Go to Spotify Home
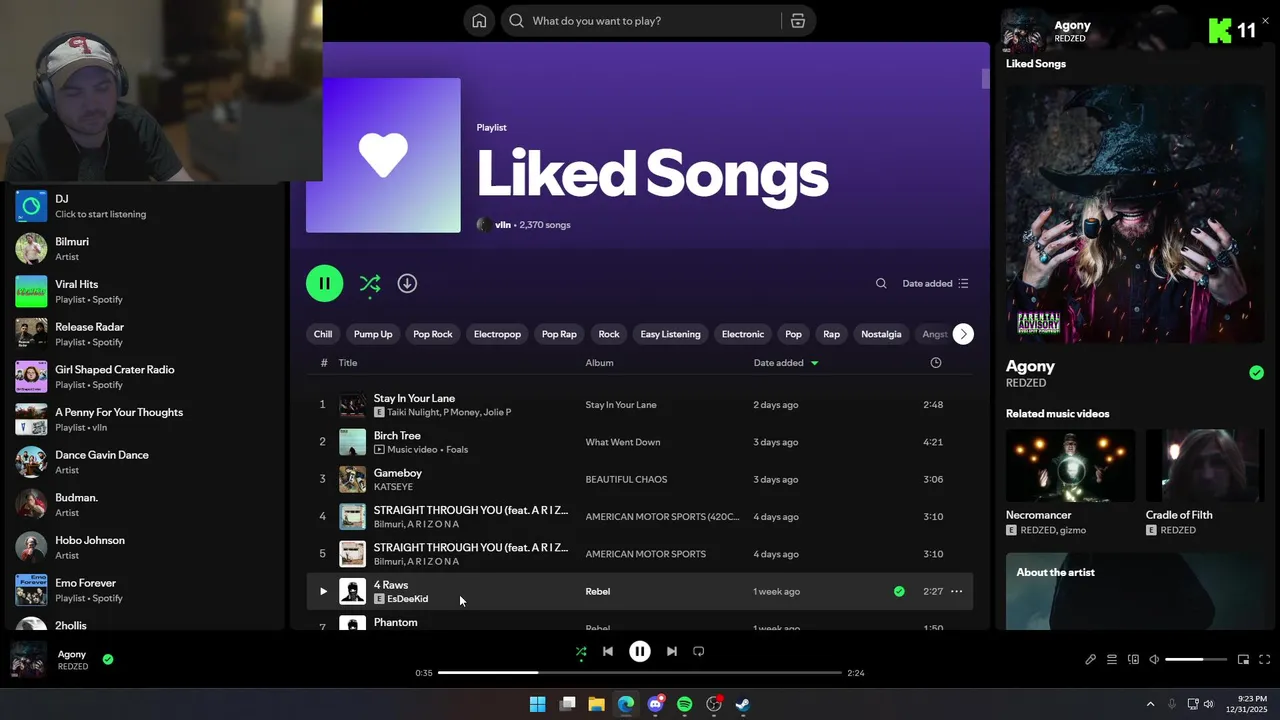 click(480, 21)
